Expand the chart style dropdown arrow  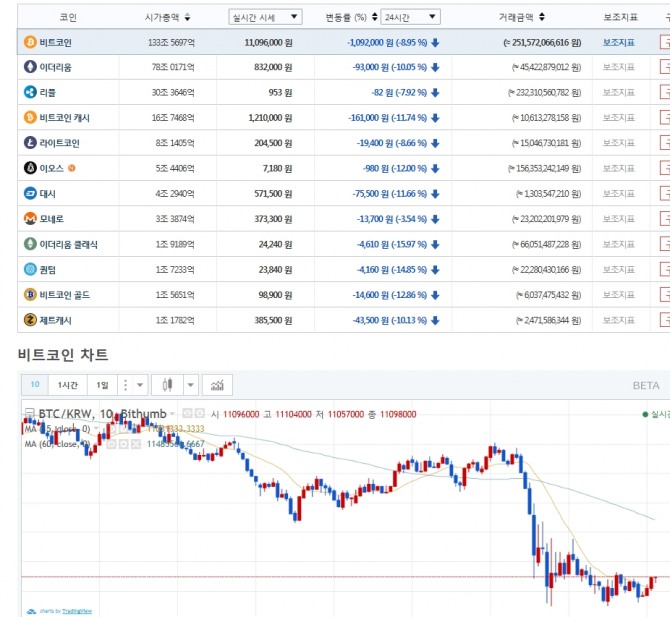click(x=190, y=385)
